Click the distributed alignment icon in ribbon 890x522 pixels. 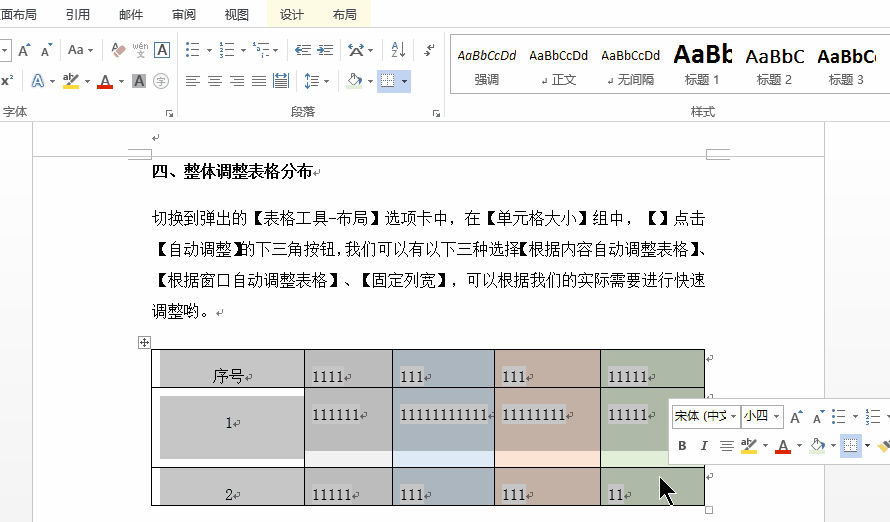point(281,81)
